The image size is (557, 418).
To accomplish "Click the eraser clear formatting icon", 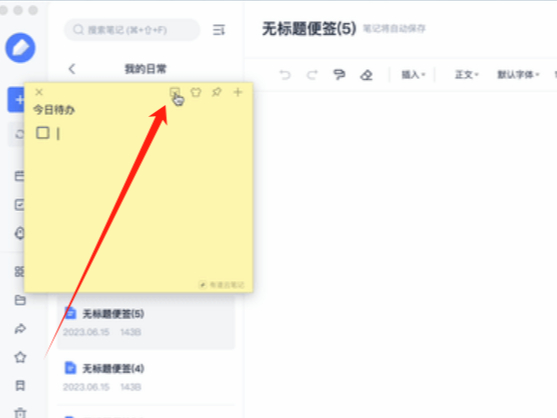I will point(367,75).
